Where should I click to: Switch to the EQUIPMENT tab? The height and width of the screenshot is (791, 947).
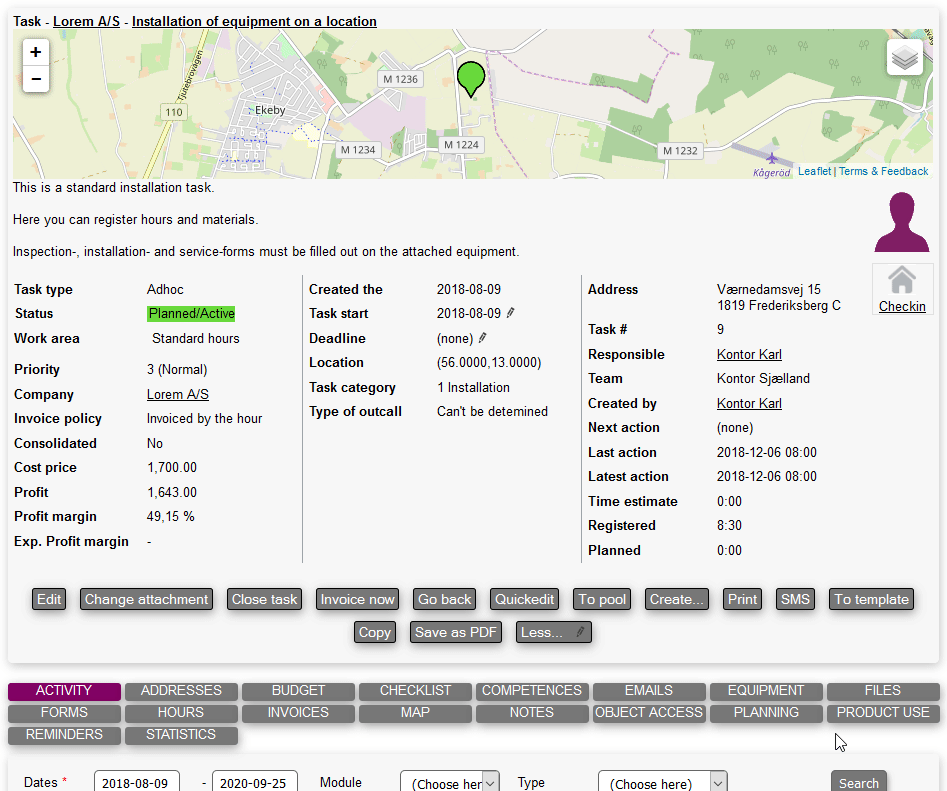(x=766, y=691)
